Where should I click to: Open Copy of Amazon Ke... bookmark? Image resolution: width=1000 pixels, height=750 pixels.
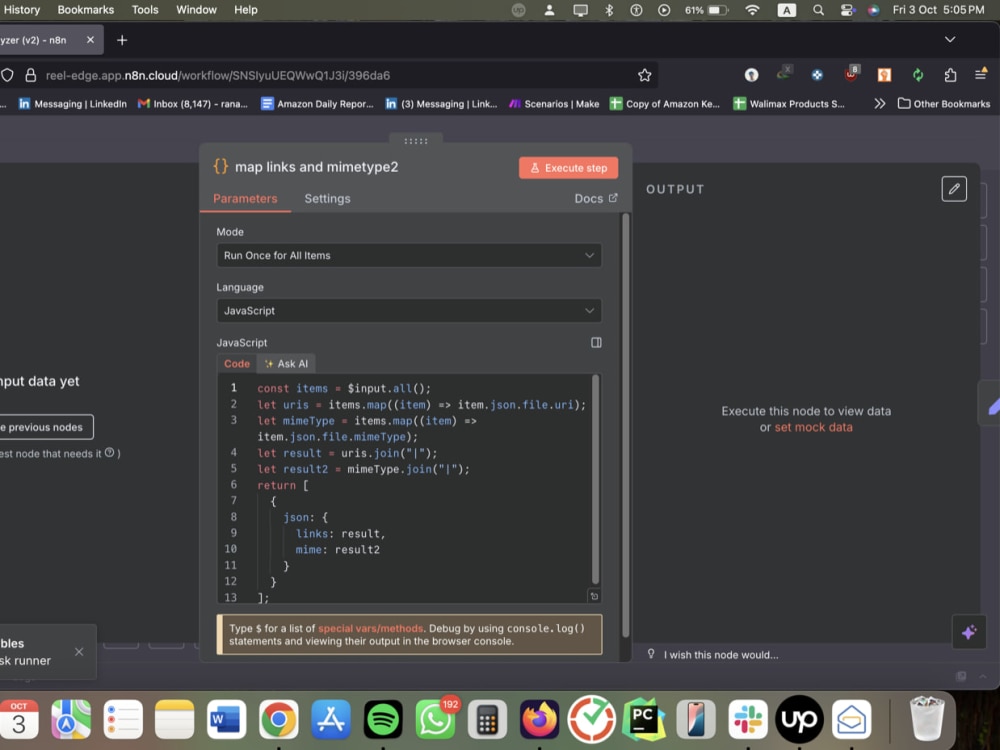click(665, 103)
